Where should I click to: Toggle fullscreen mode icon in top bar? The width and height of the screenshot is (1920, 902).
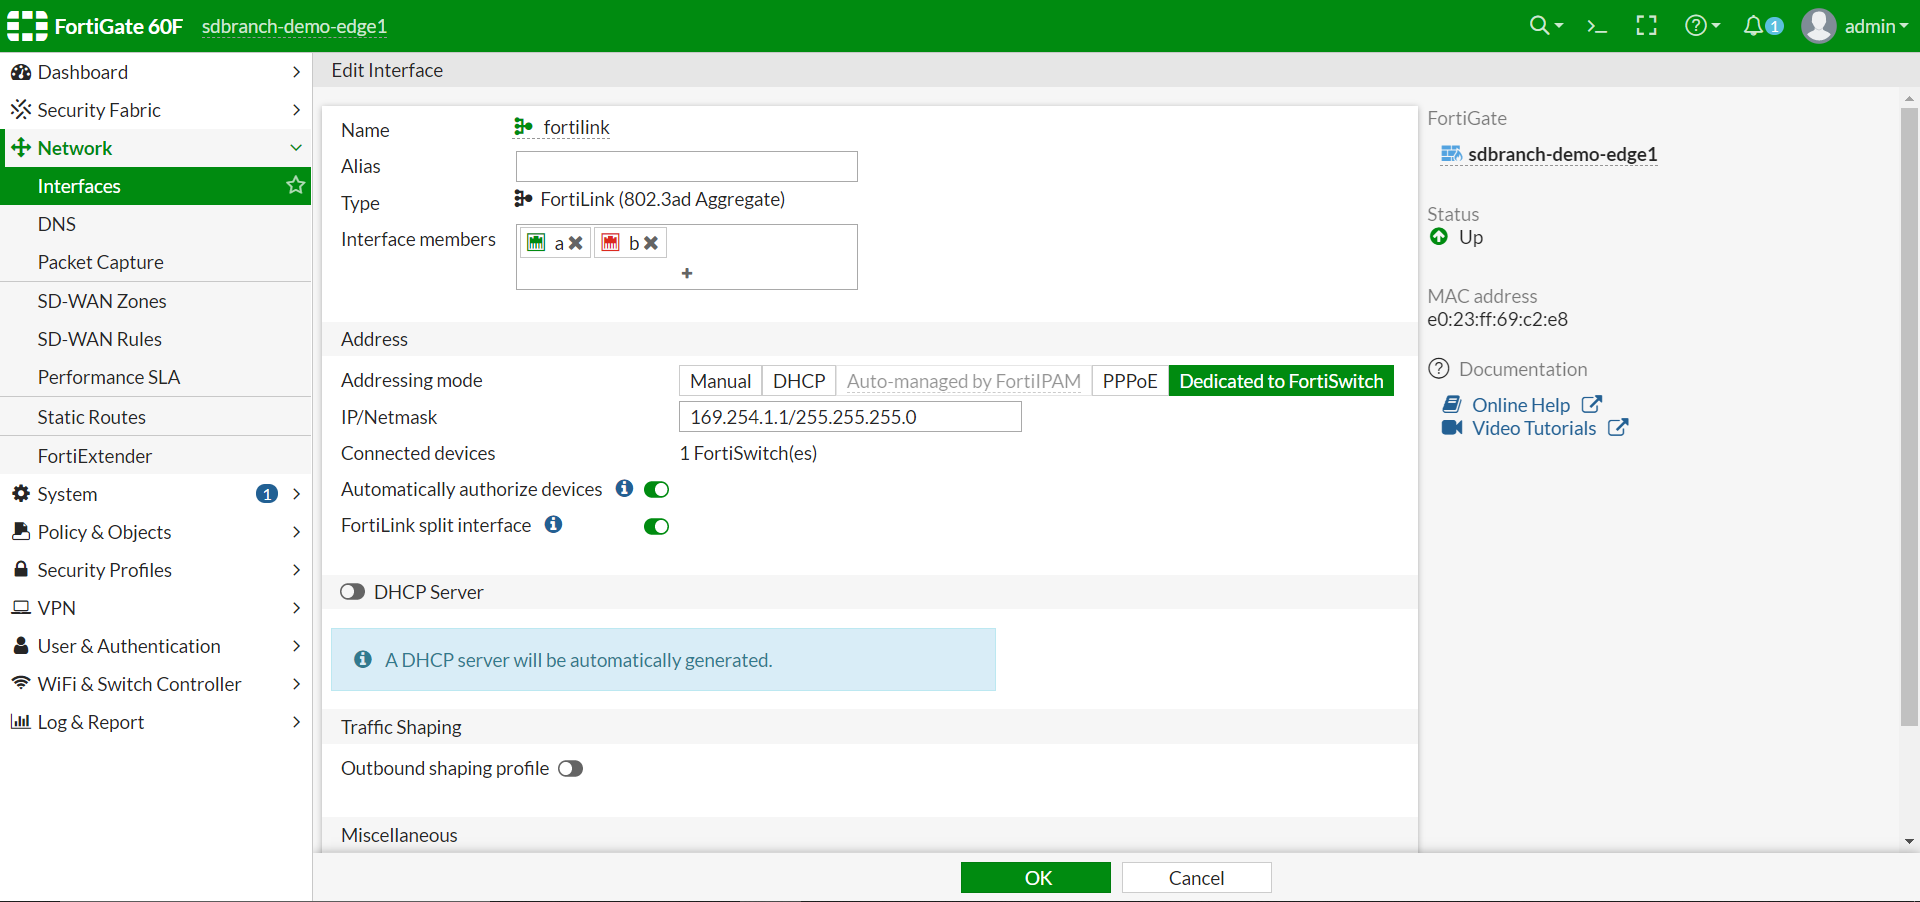1646,26
